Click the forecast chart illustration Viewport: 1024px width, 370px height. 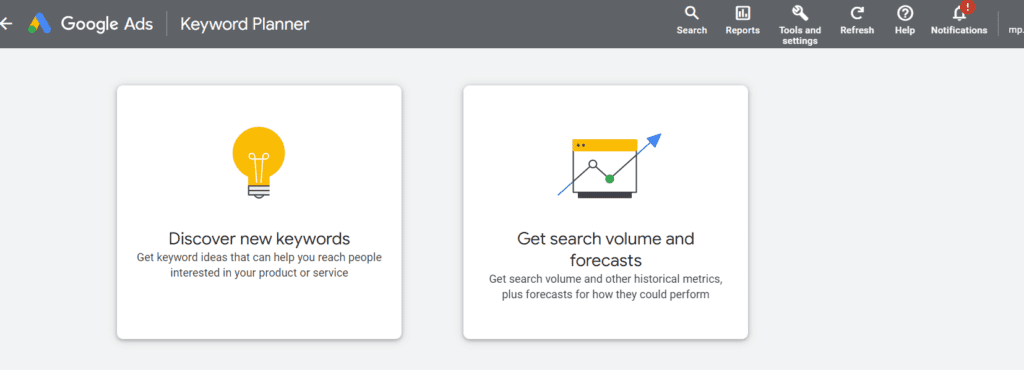pos(609,166)
